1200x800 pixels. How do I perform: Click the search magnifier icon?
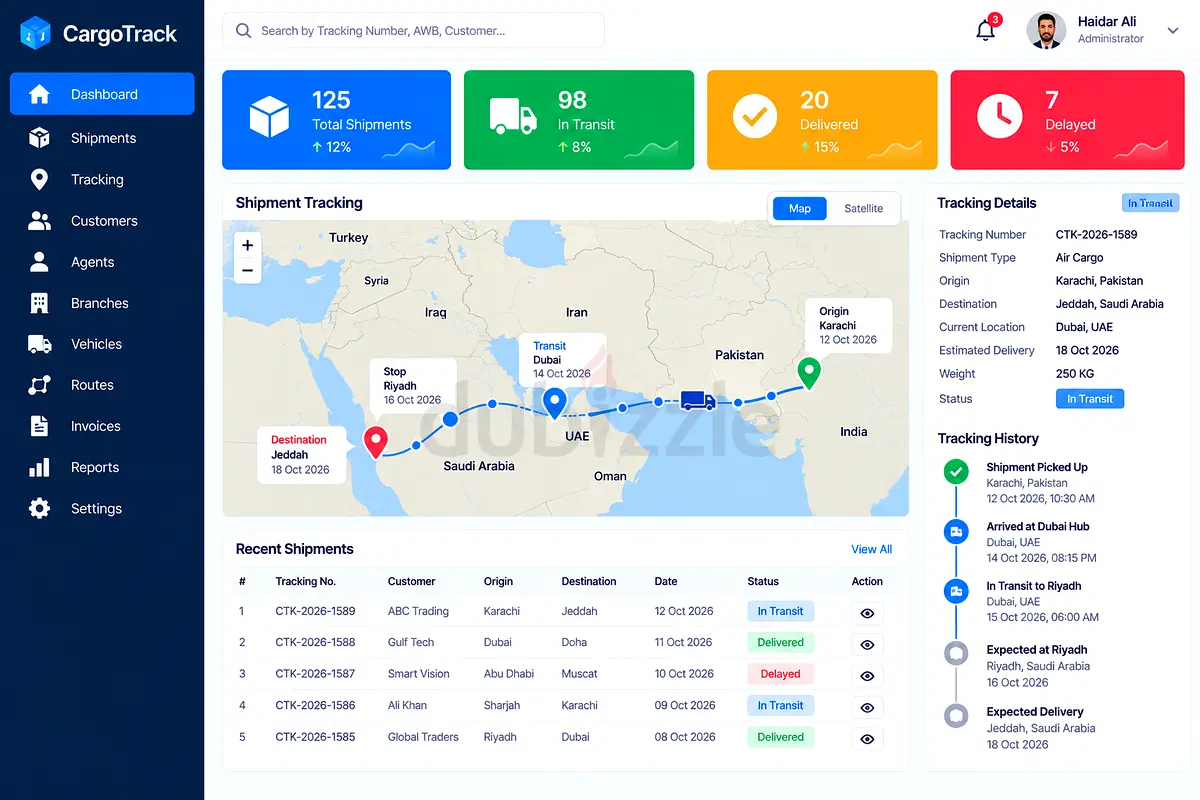coord(243,31)
